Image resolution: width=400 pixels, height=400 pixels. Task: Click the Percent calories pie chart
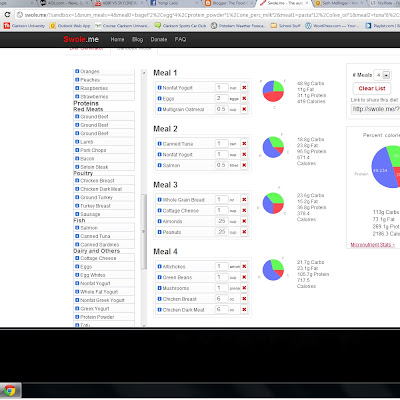point(387,167)
